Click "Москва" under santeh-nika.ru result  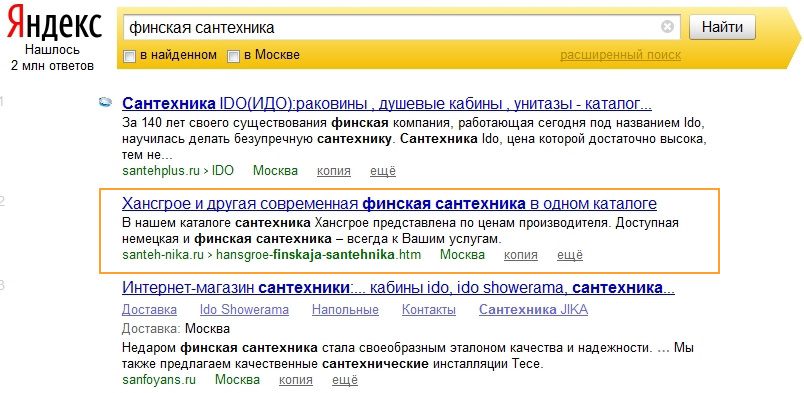(463, 254)
